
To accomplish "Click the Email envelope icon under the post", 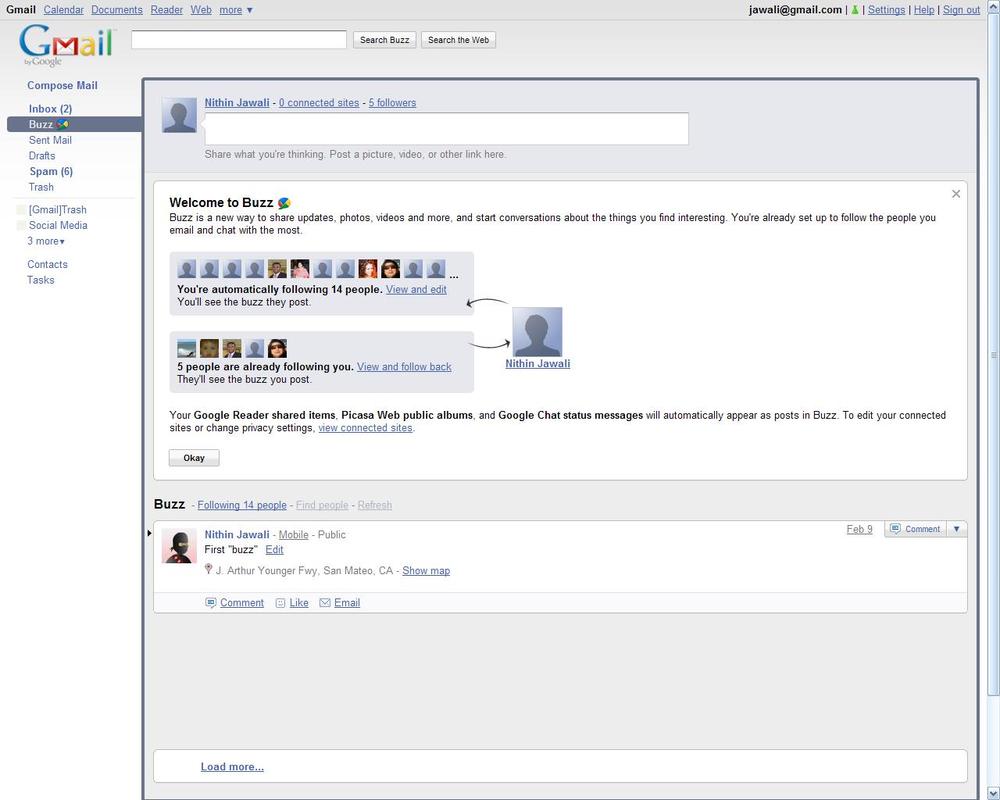I will coord(325,603).
